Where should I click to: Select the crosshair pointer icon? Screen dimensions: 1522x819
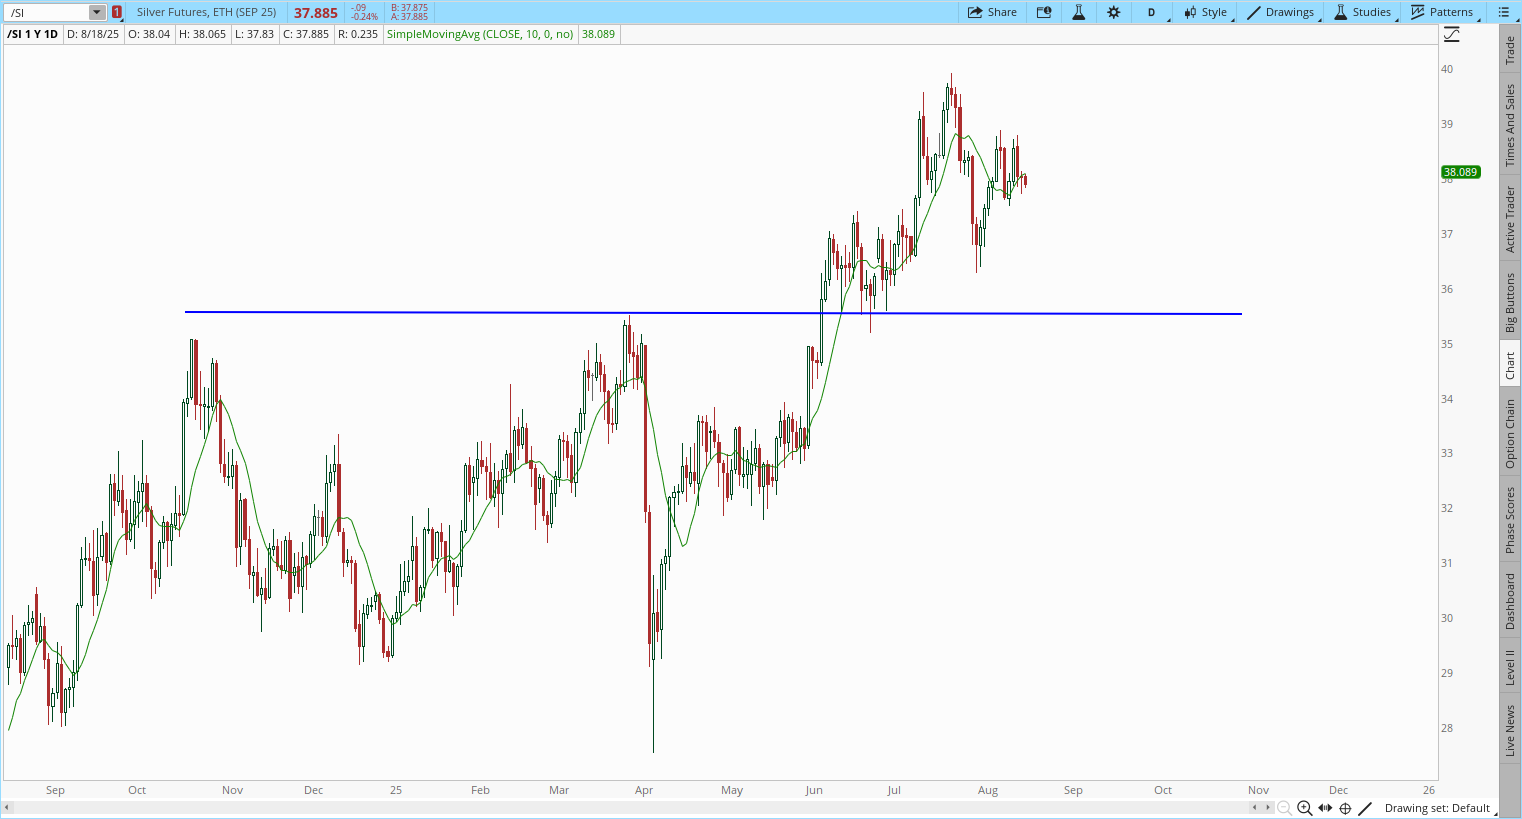(1345, 808)
